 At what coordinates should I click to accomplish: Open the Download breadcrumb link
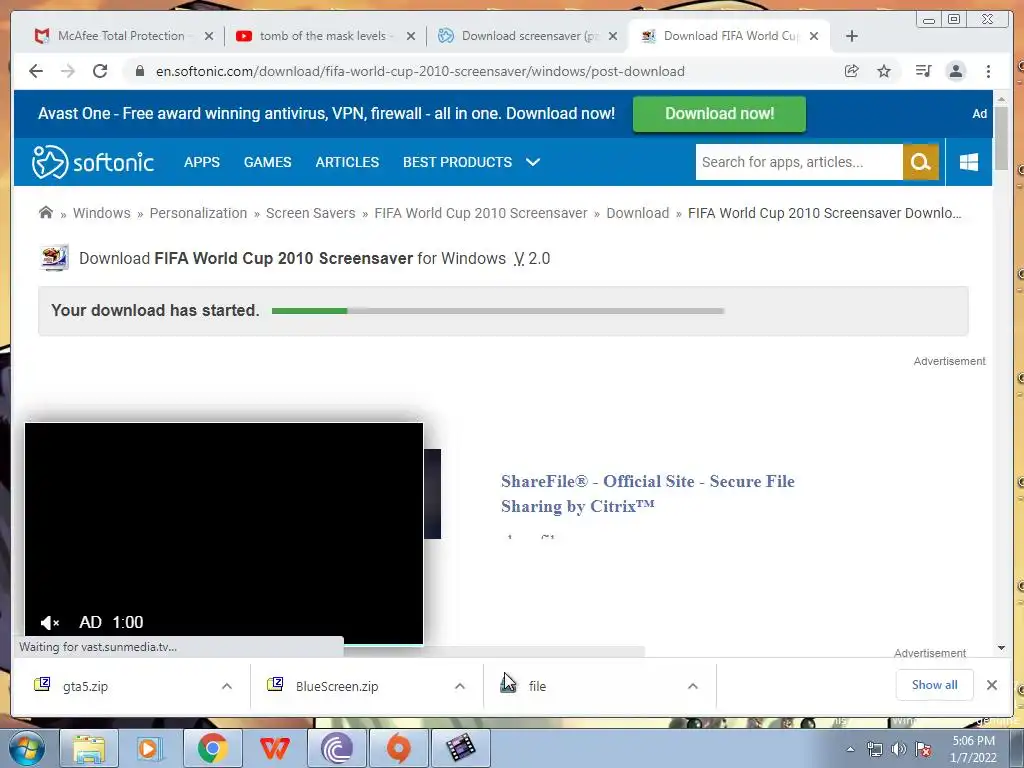point(638,213)
